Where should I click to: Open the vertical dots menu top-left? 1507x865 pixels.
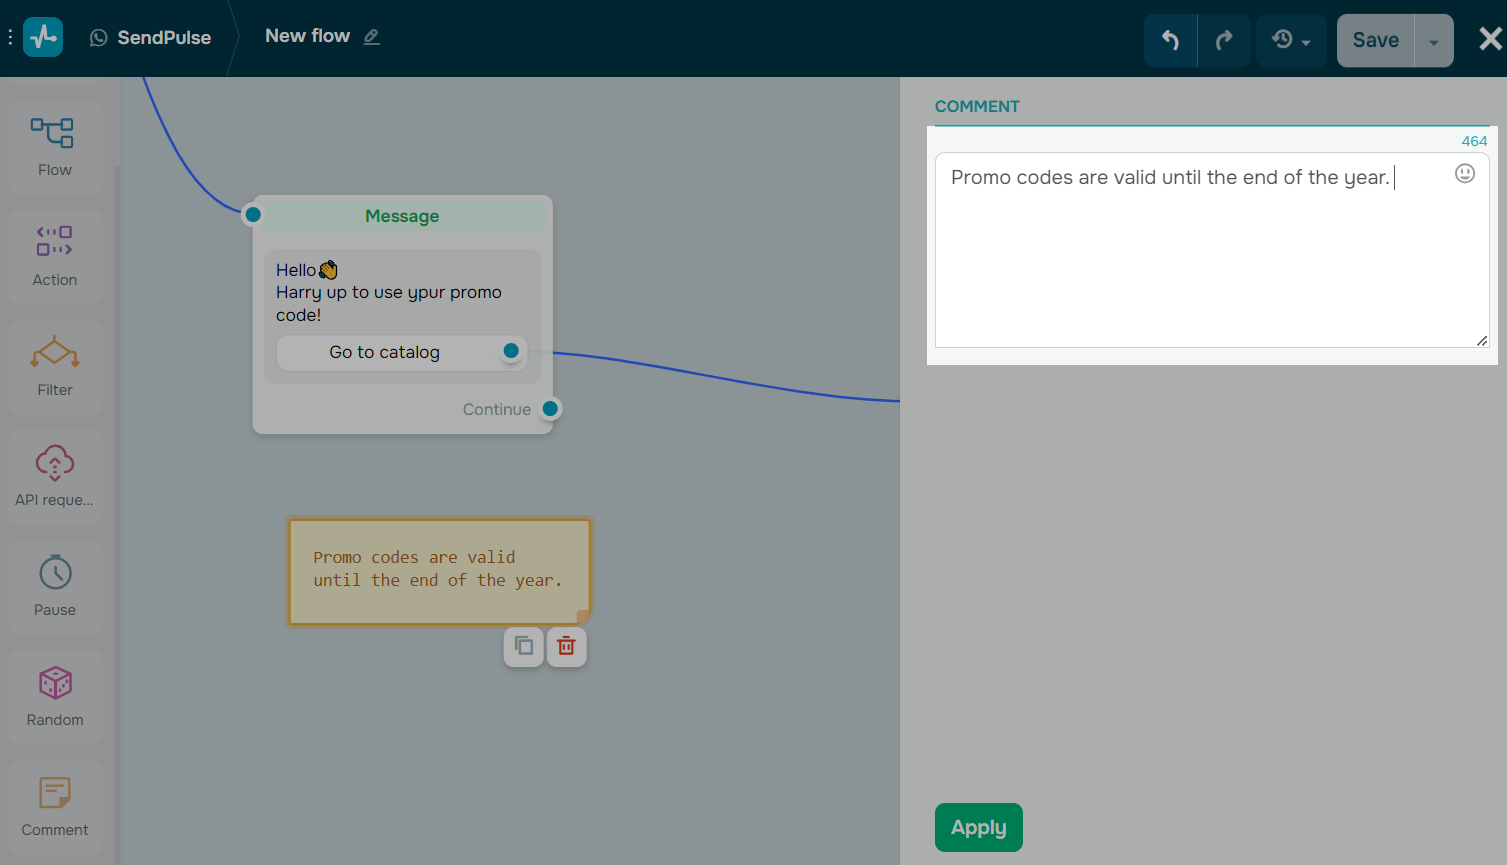point(10,36)
